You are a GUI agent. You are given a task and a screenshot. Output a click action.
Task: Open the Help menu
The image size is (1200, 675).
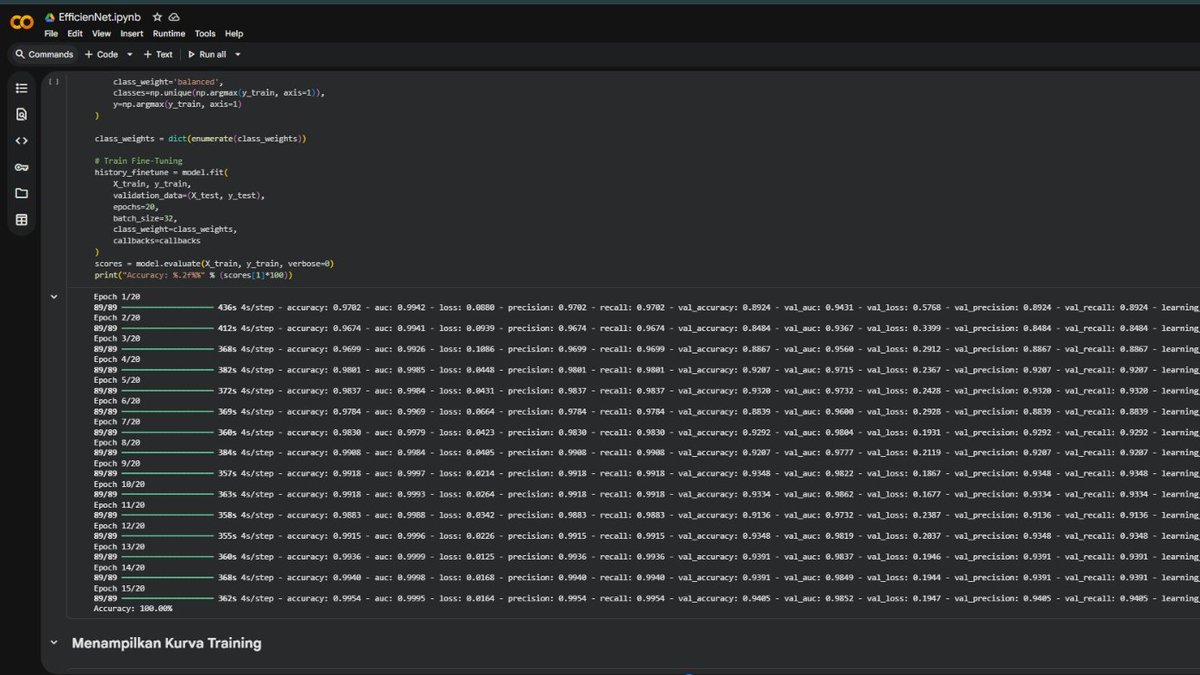click(x=234, y=34)
